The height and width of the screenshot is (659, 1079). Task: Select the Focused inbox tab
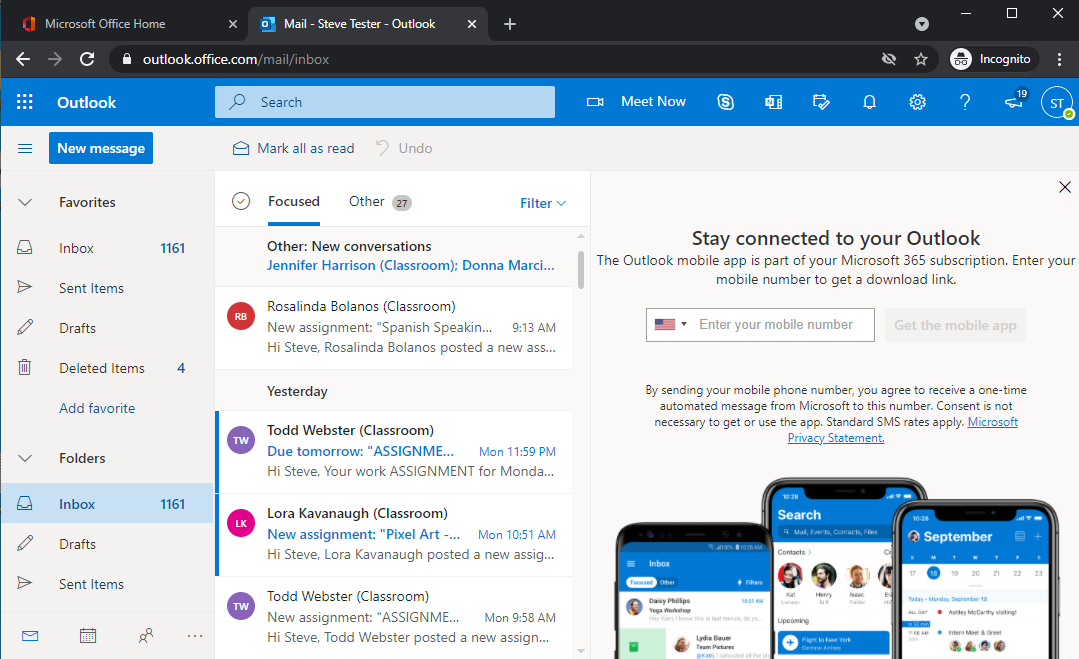(294, 202)
